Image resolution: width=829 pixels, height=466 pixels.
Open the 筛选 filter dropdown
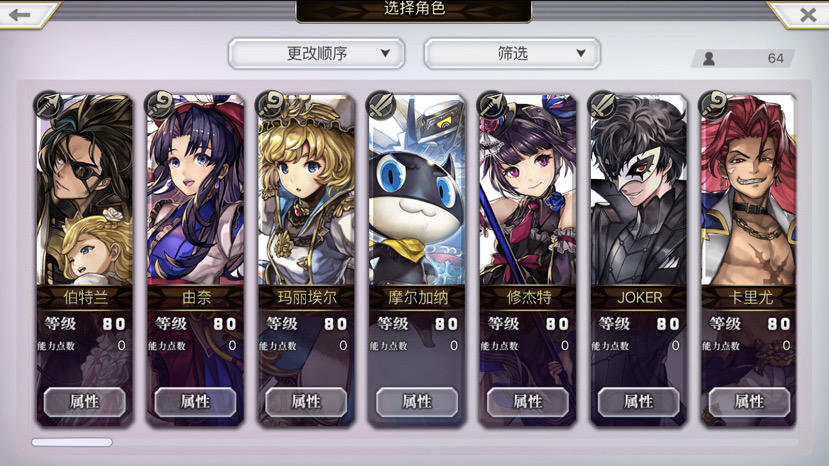point(512,53)
